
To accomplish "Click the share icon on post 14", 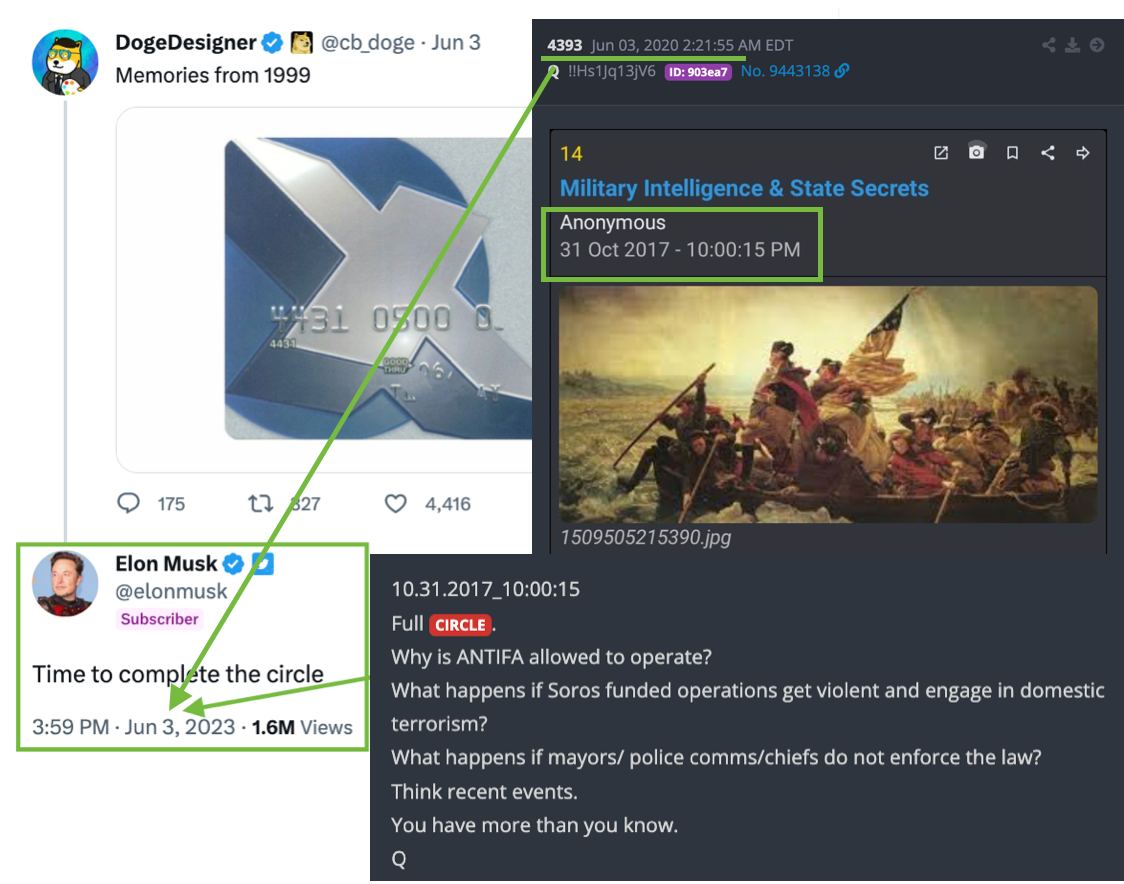I will pos(1047,153).
